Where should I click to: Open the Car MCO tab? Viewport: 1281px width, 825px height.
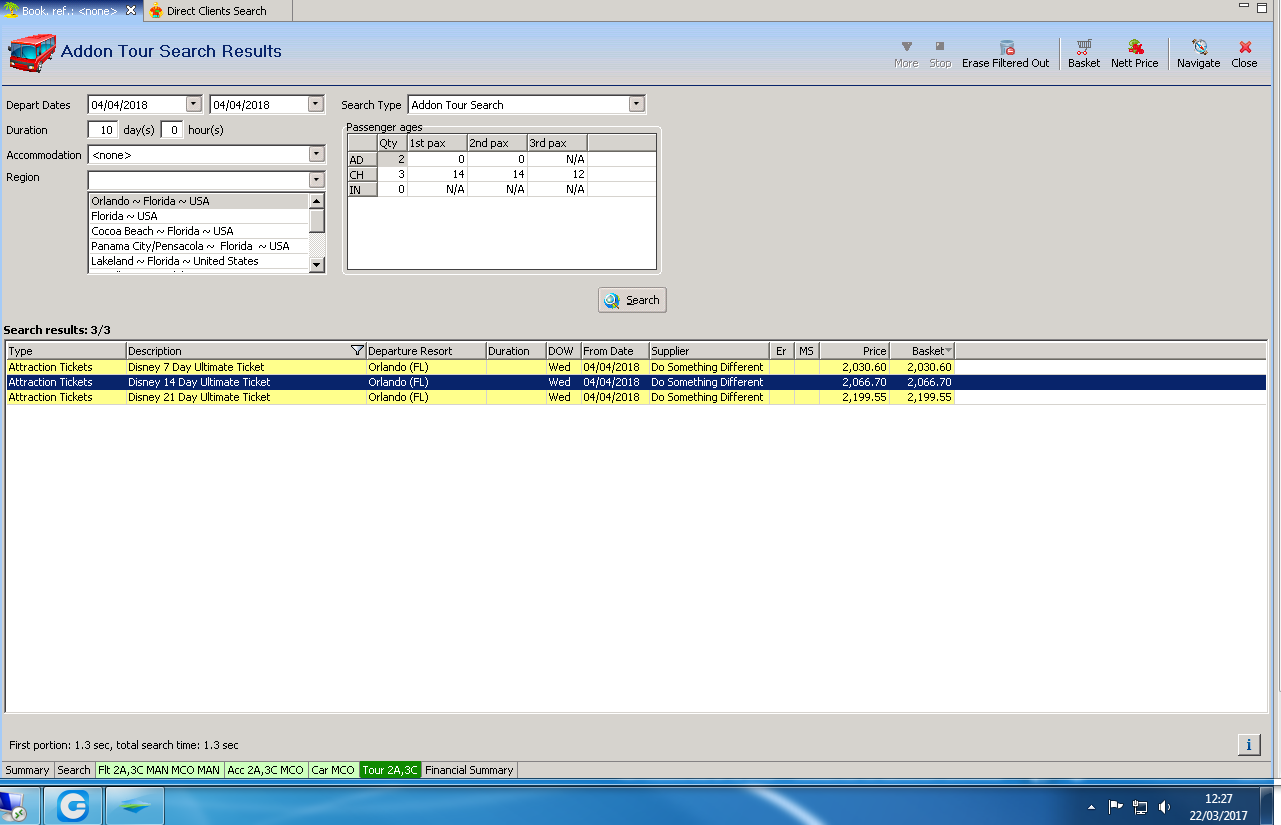click(x=333, y=770)
